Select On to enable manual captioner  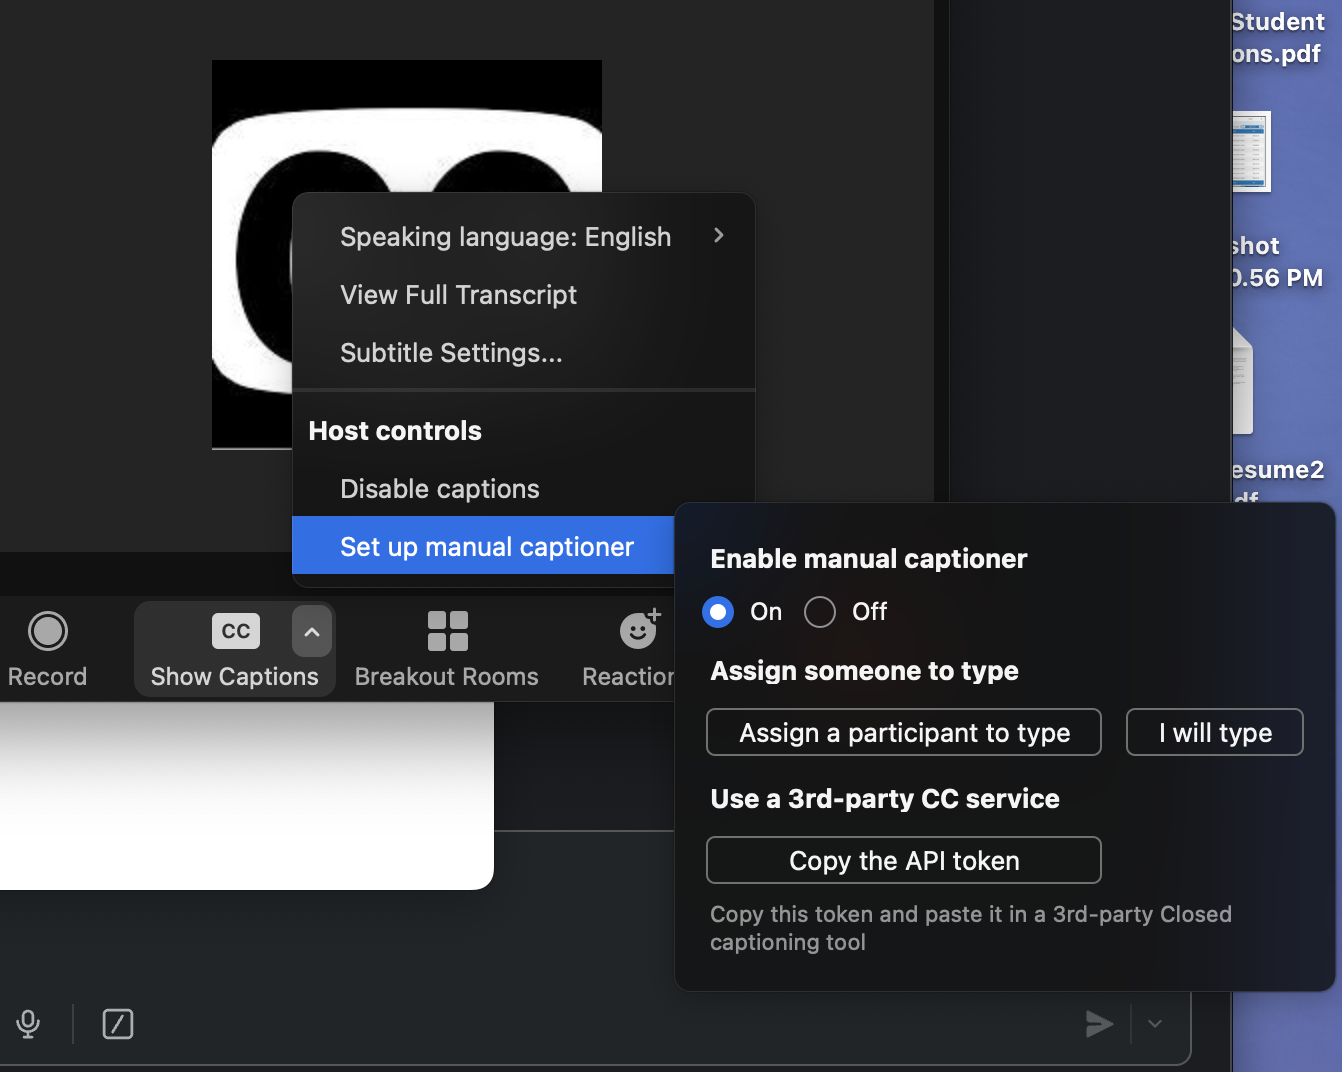(717, 612)
